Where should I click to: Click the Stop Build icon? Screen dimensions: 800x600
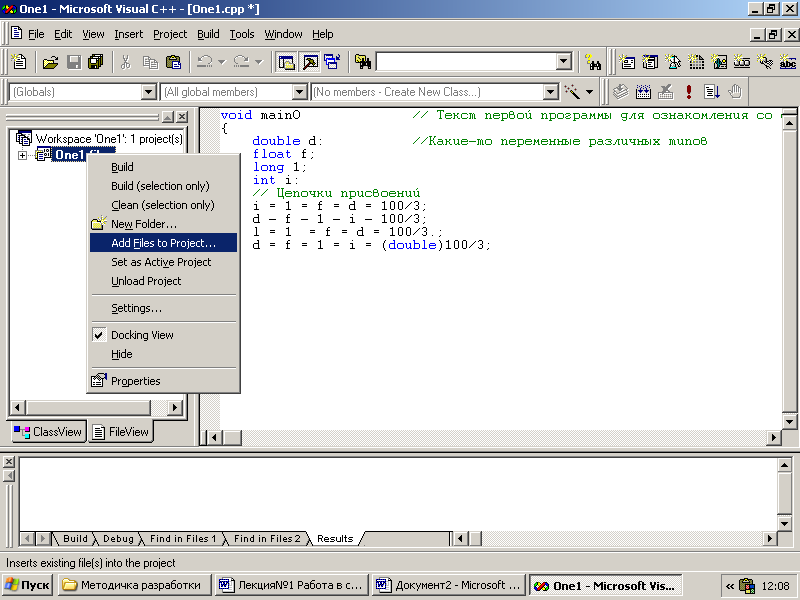pos(666,92)
